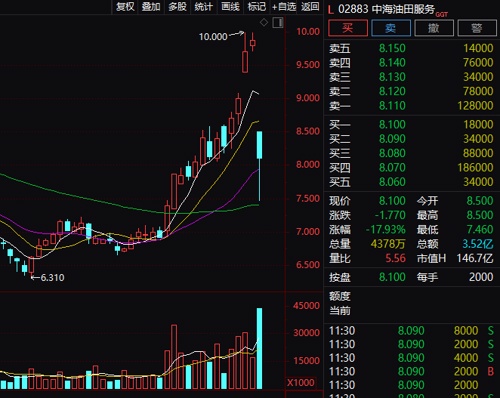Select the 标记 mark toolbar item

257,7
